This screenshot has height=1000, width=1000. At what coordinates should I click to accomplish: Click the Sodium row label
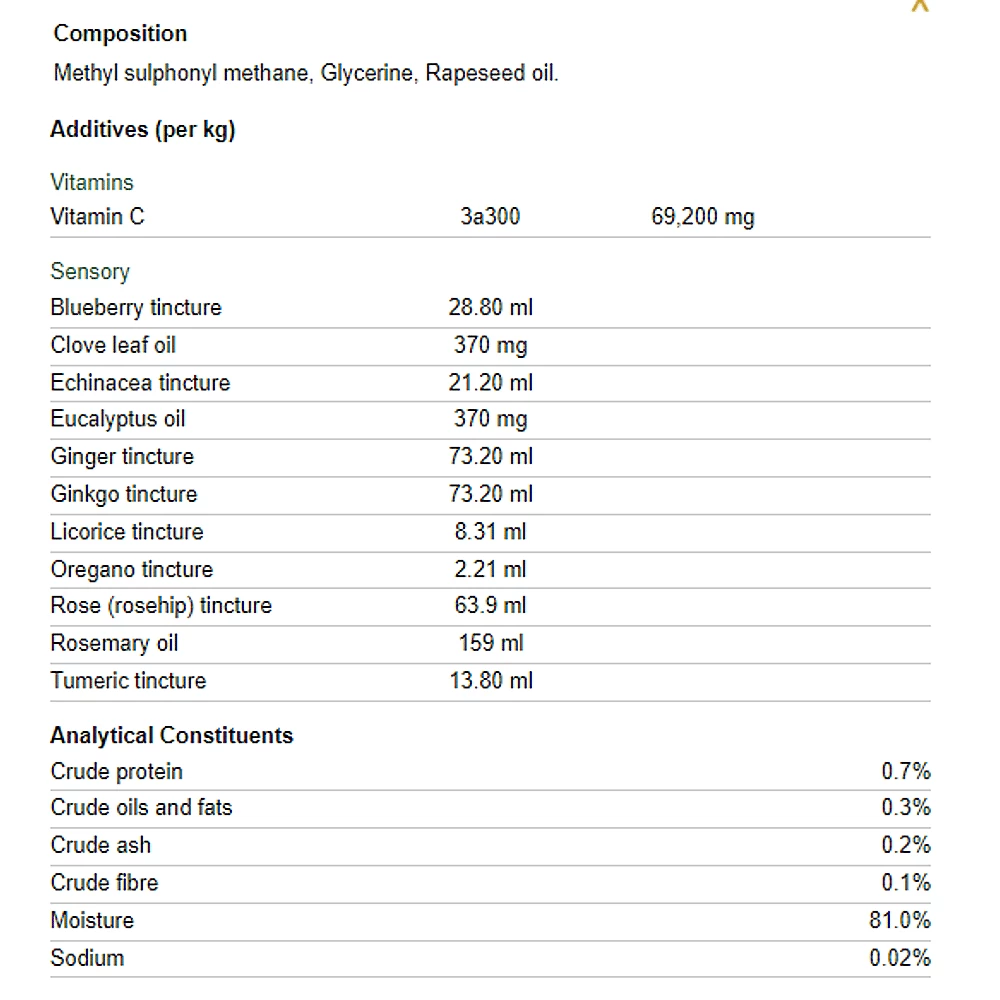tap(88, 958)
